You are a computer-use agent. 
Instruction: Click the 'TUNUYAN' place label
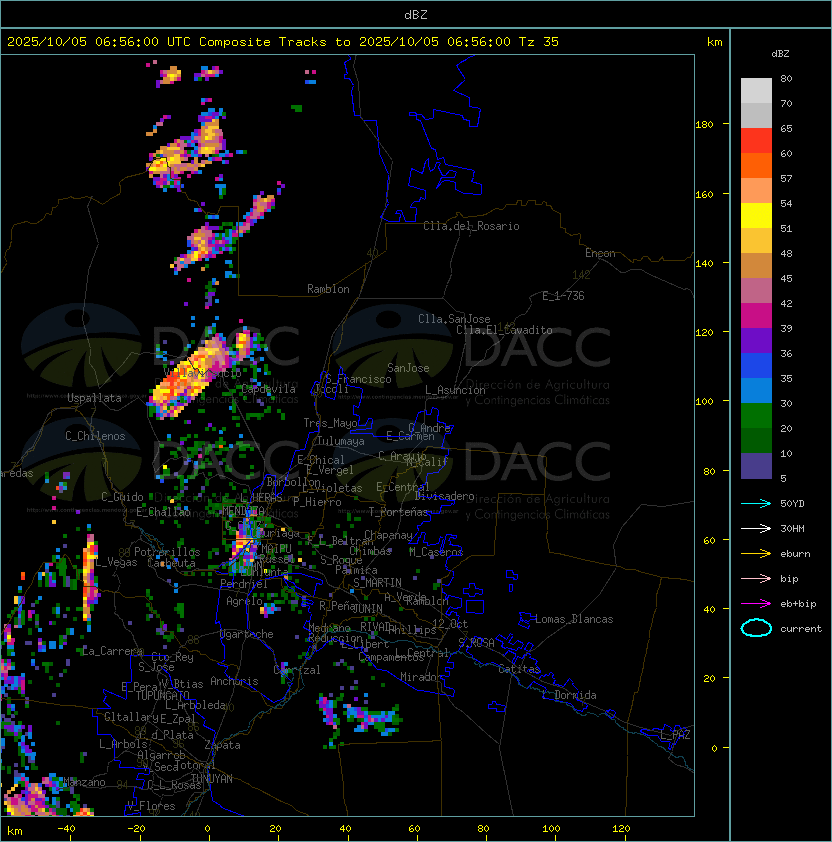(212, 779)
